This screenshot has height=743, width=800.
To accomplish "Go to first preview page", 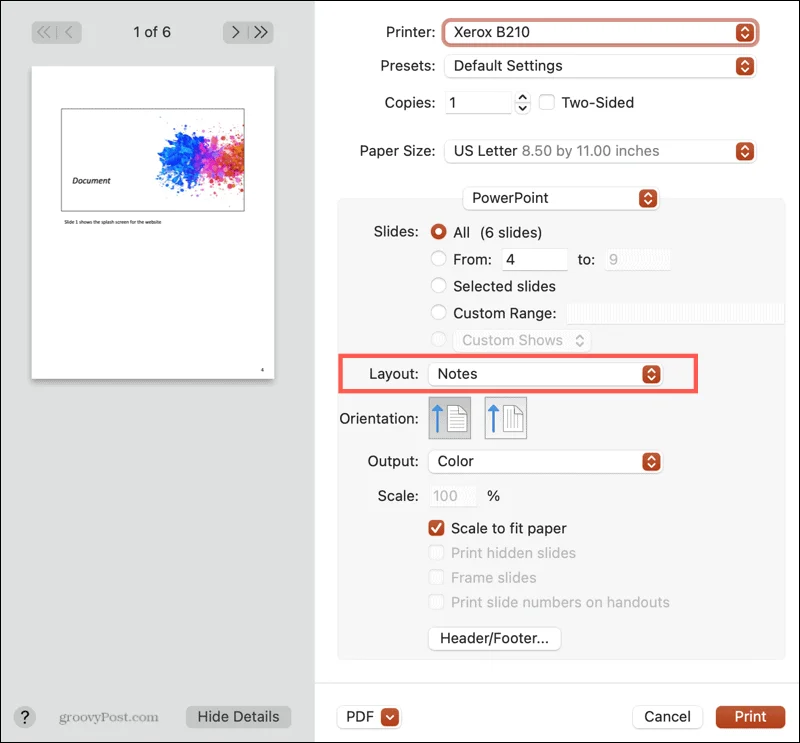I will pos(44,32).
